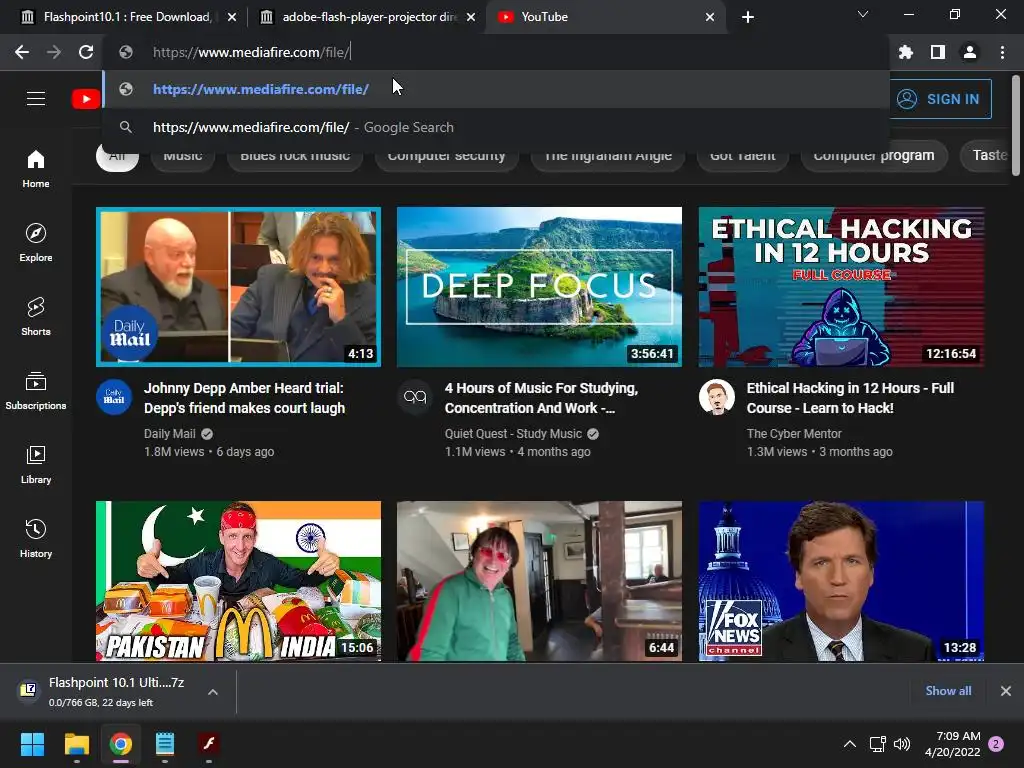
Task: Open File Explorer from the taskbar
Action: click(76, 744)
